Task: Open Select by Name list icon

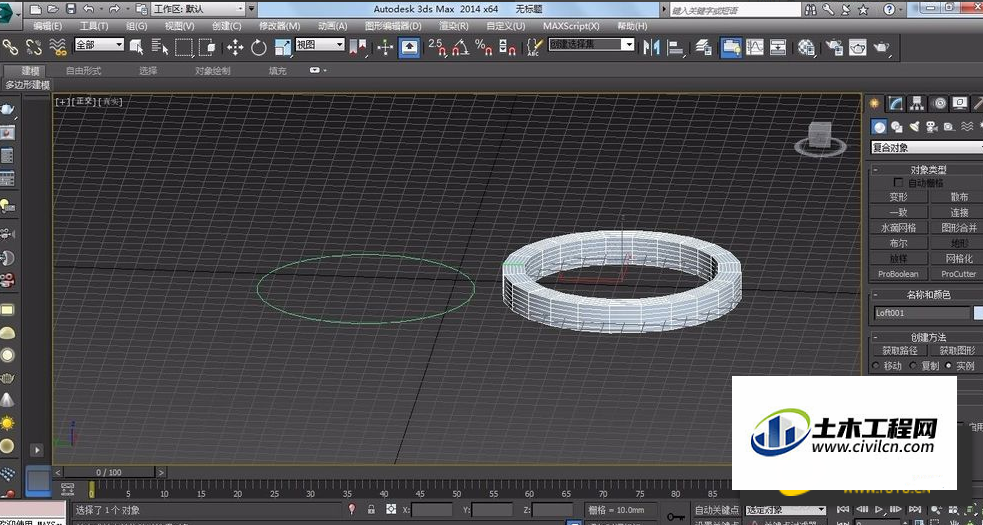Action: click(160, 46)
